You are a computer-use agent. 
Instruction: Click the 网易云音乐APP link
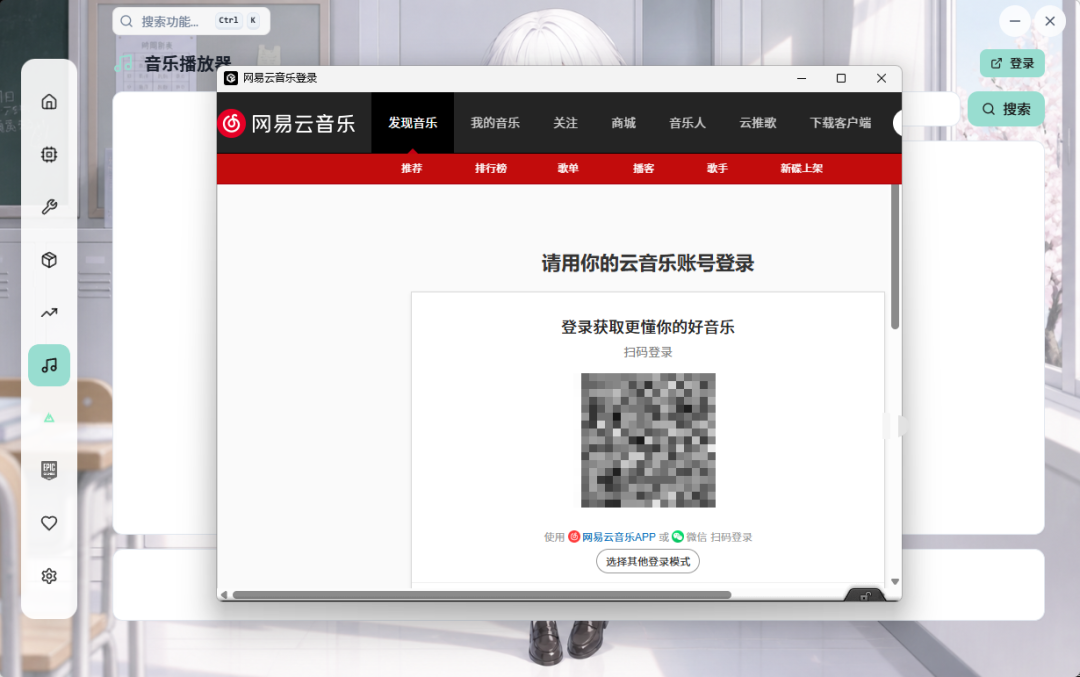(x=619, y=537)
